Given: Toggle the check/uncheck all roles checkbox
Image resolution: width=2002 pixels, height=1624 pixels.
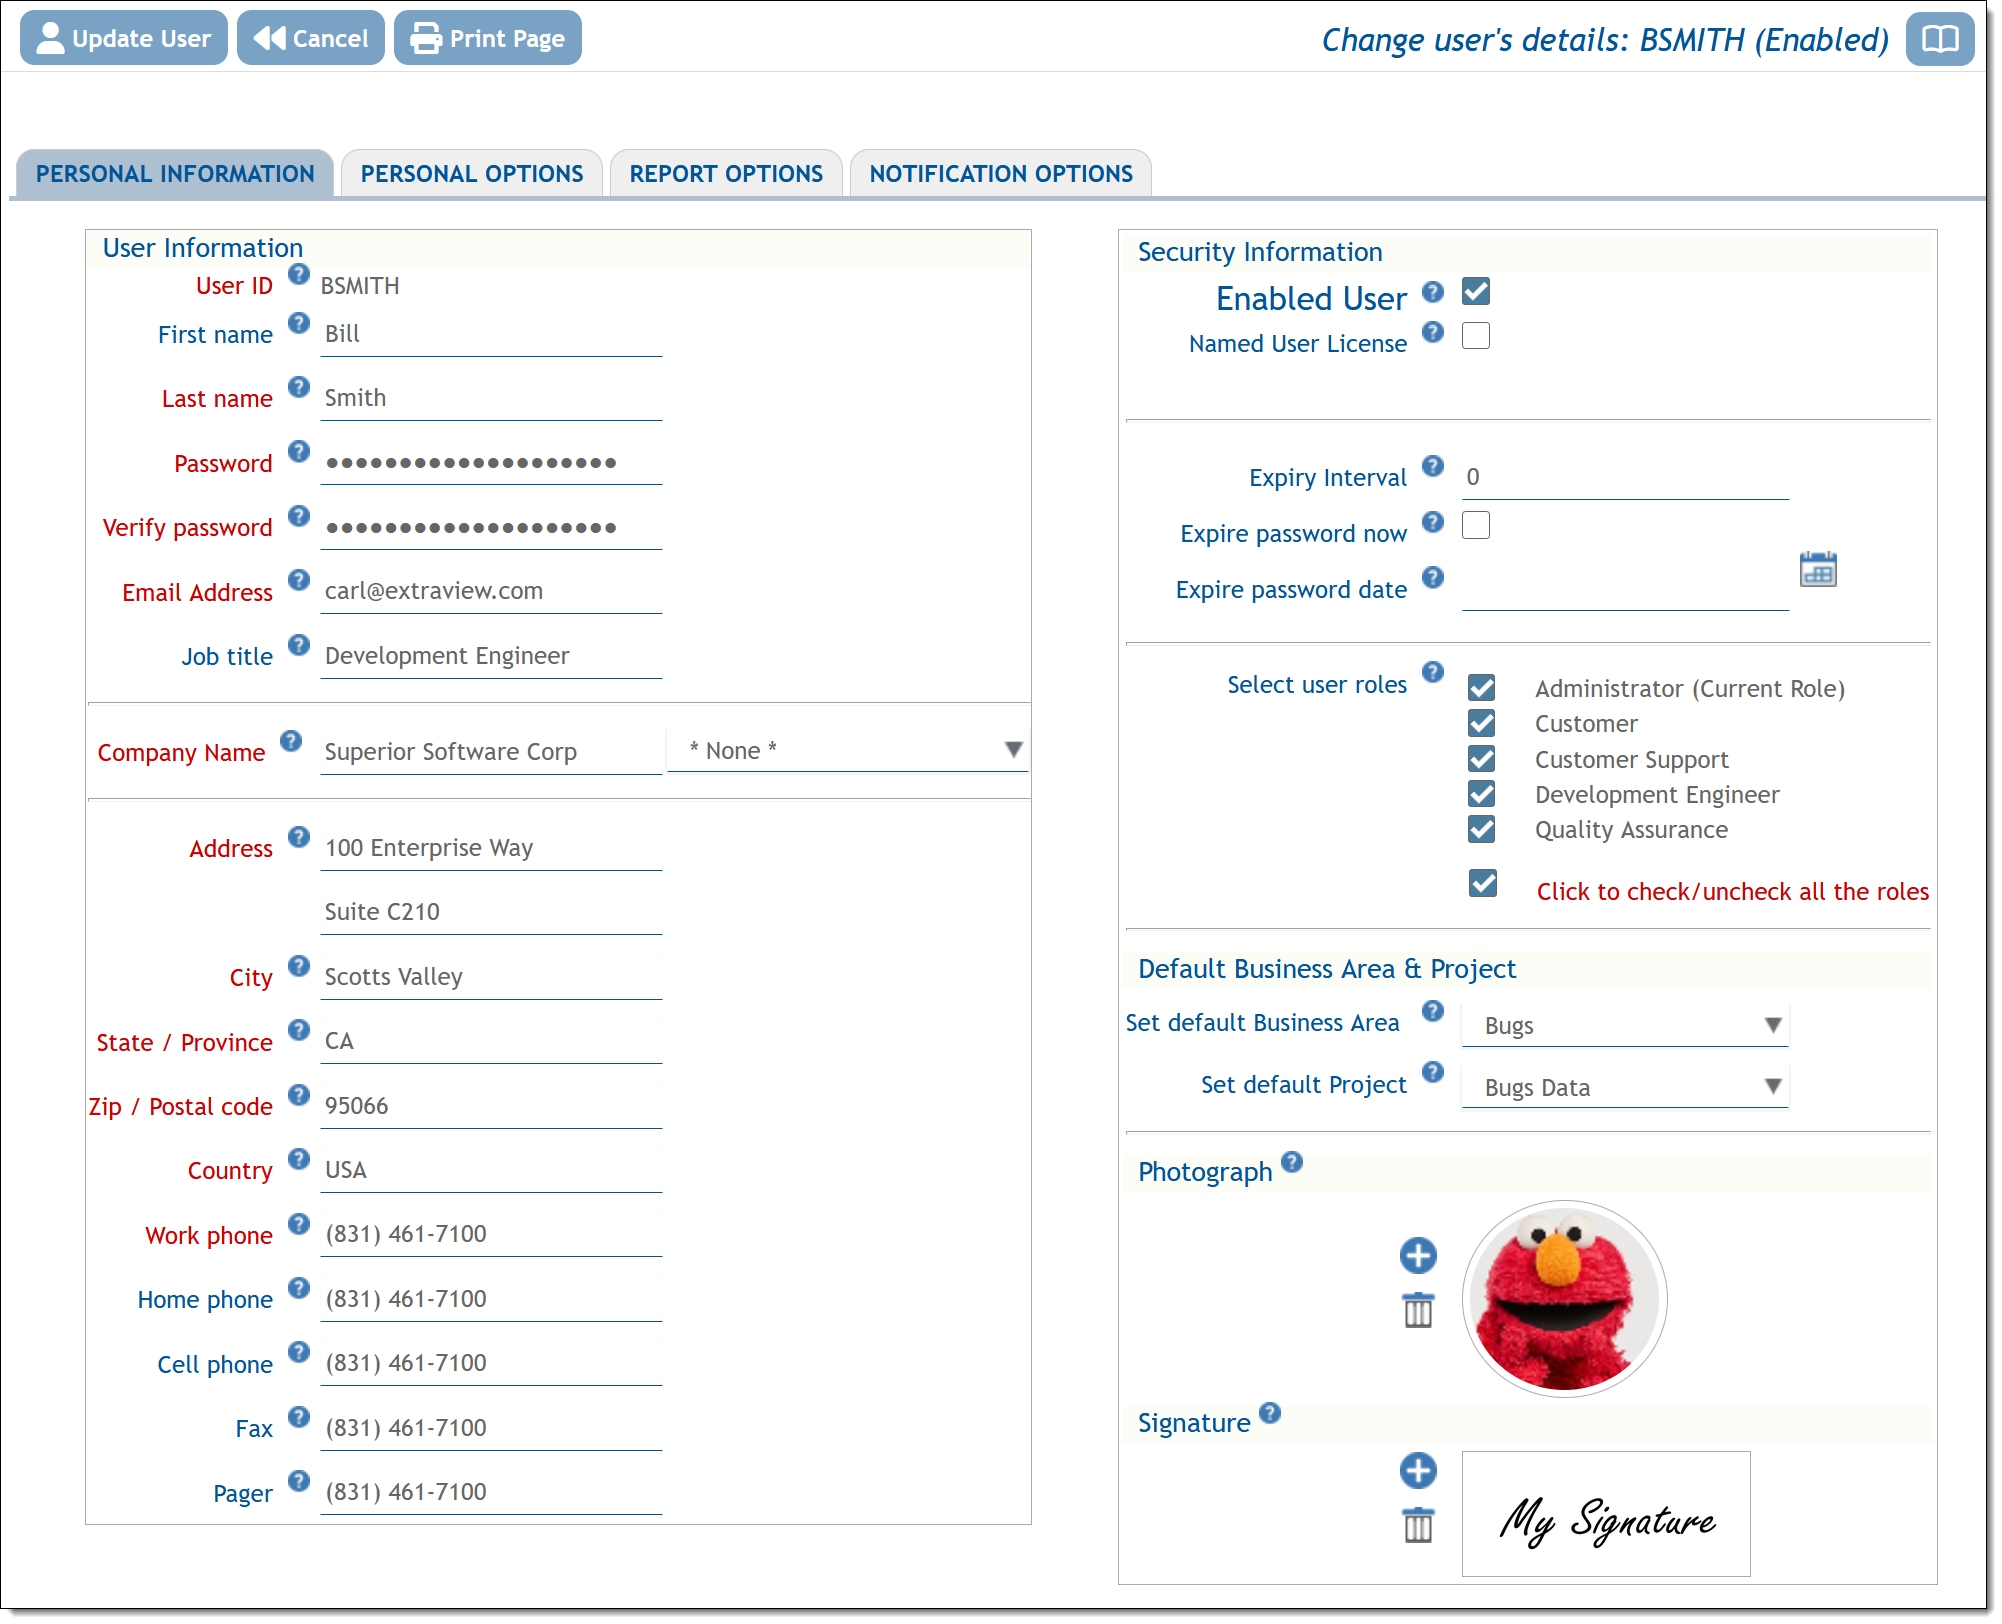Looking at the screenshot, I should pyautogui.click(x=1483, y=884).
